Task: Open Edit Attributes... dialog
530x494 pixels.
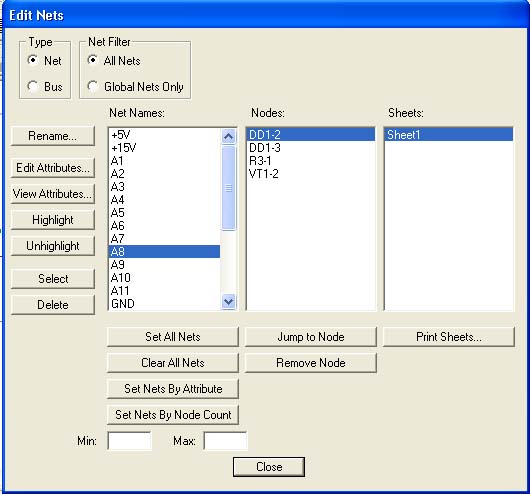Action: 53,168
